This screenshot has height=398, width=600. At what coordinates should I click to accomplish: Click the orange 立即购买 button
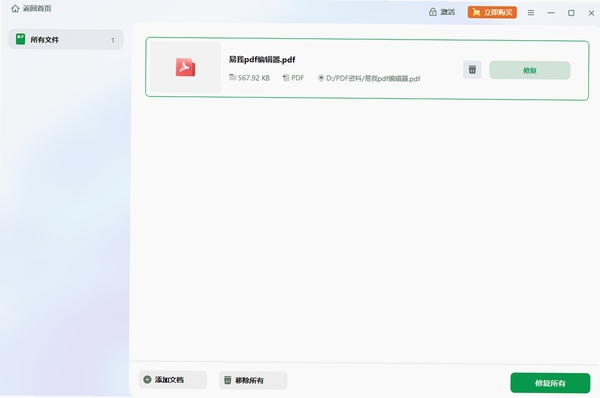point(492,12)
